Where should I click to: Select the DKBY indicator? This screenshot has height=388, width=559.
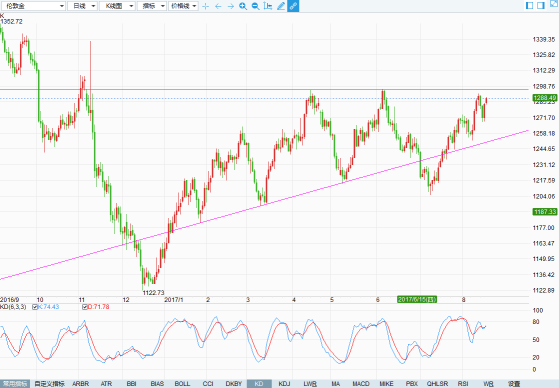tap(234, 384)
